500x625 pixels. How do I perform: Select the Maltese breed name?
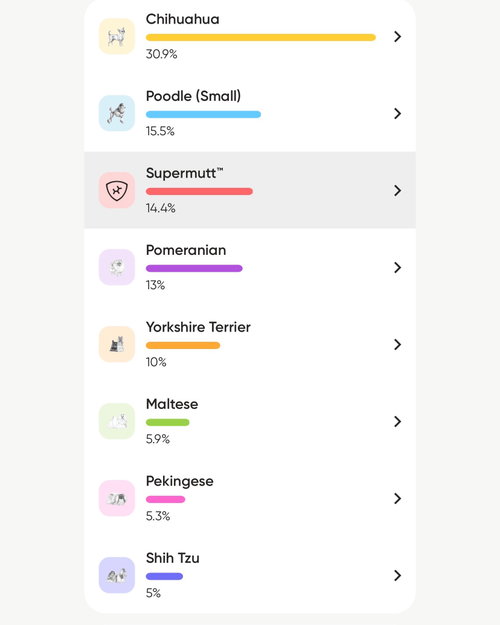click(x=172, y=404)
